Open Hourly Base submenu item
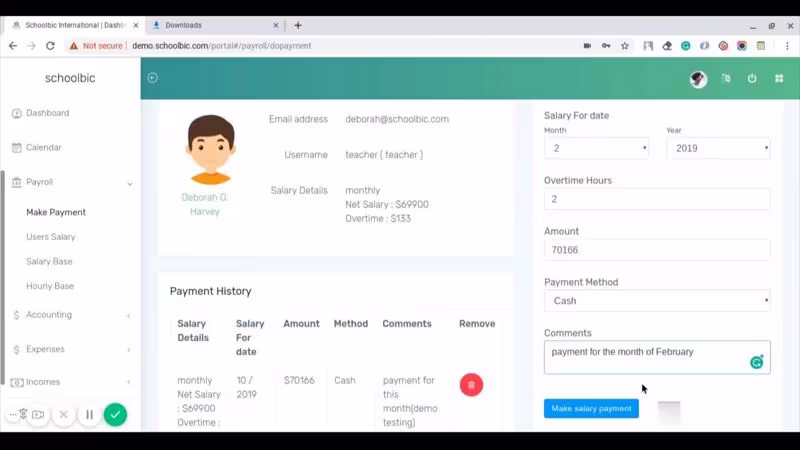The height and width of the screenshot is (450, 800). coord(50,286)
